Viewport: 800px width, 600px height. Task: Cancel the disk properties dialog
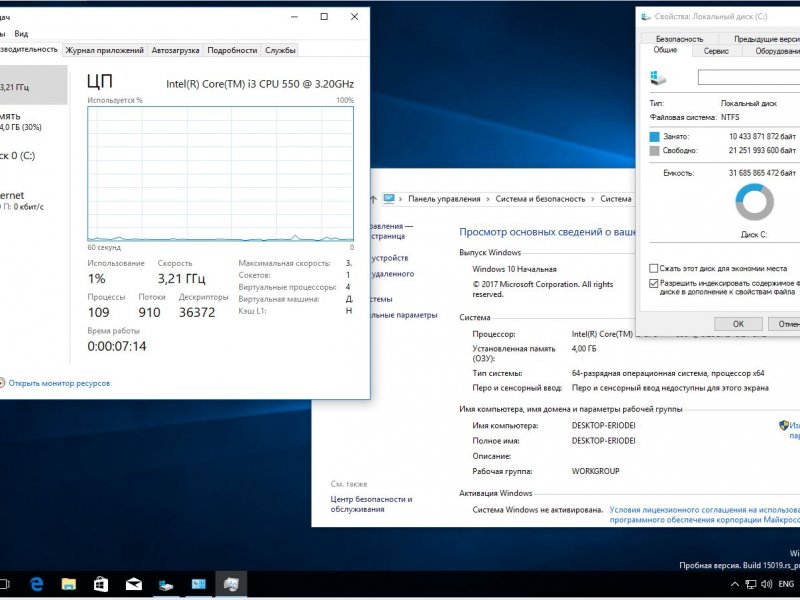tap(783, 324)
